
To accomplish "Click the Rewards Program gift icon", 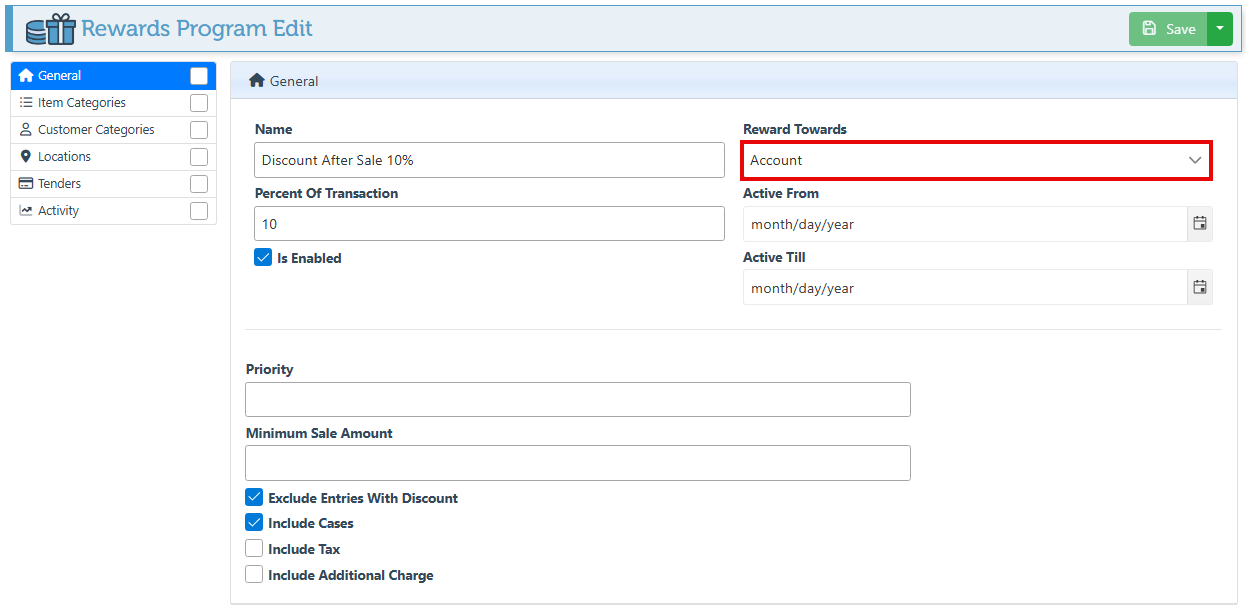I will 50,29.
